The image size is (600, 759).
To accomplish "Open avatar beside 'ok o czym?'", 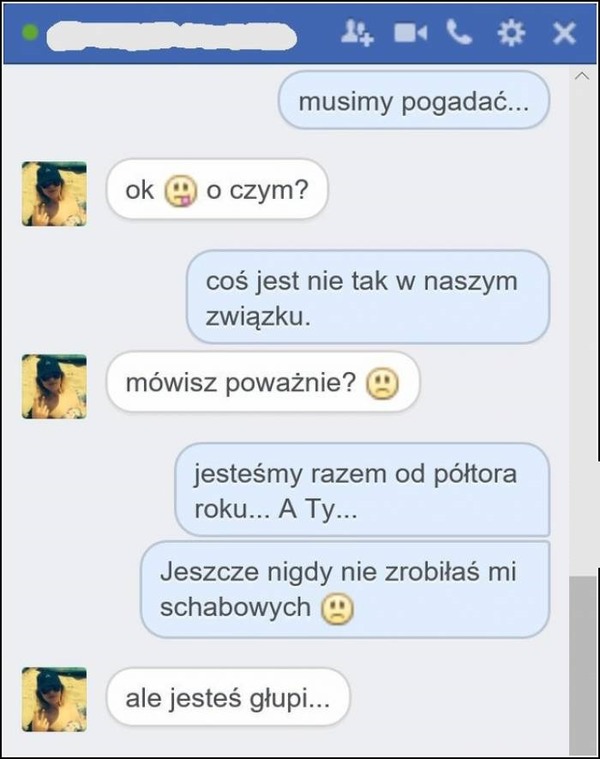I will click(54, 194).
